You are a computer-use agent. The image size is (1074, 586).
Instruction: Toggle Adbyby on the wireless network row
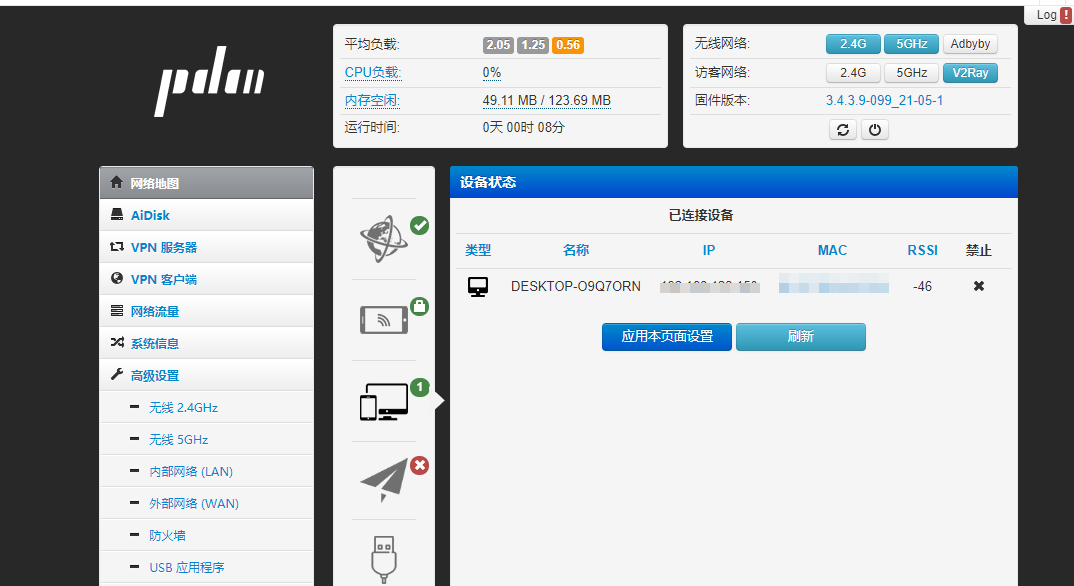(969, 43)
